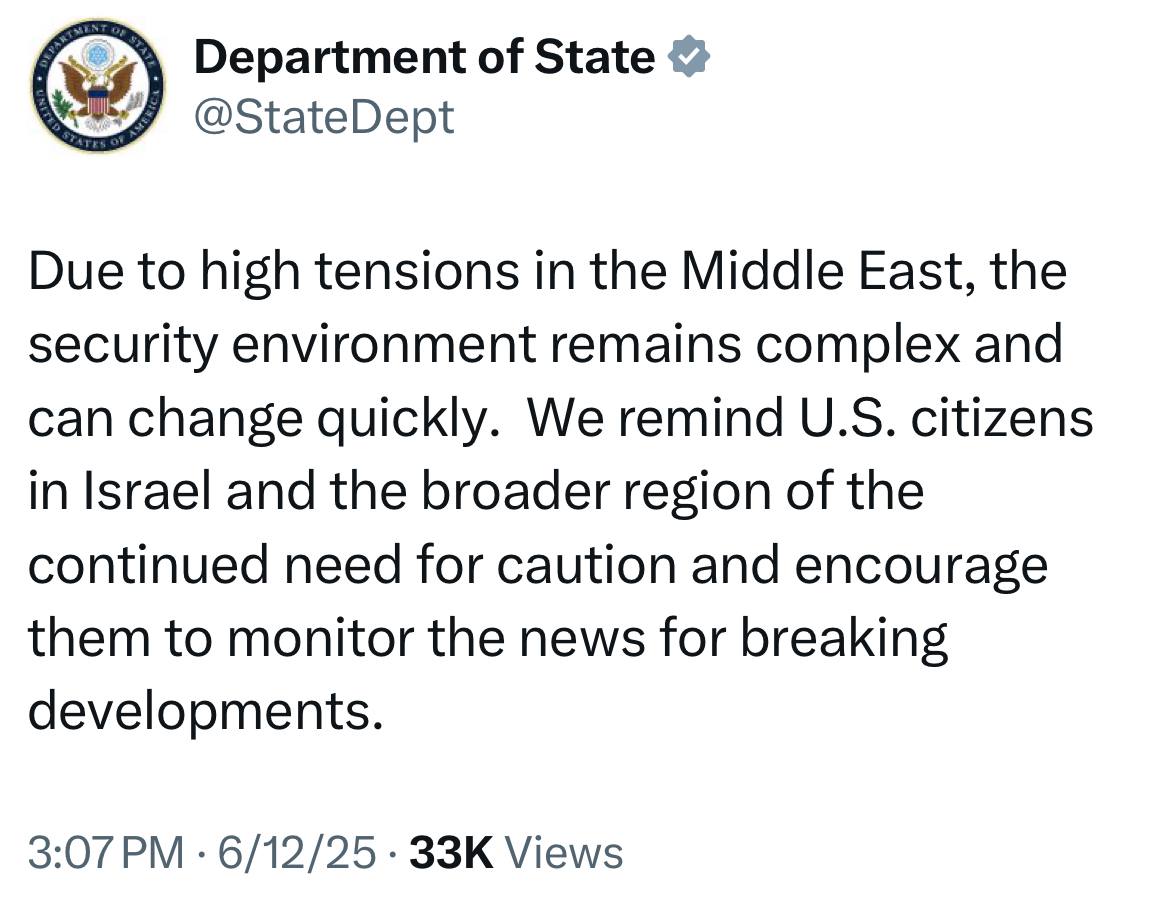Click "continued need for caution" text
Screen dimensions: 1170x903
[x=352, y=565]
